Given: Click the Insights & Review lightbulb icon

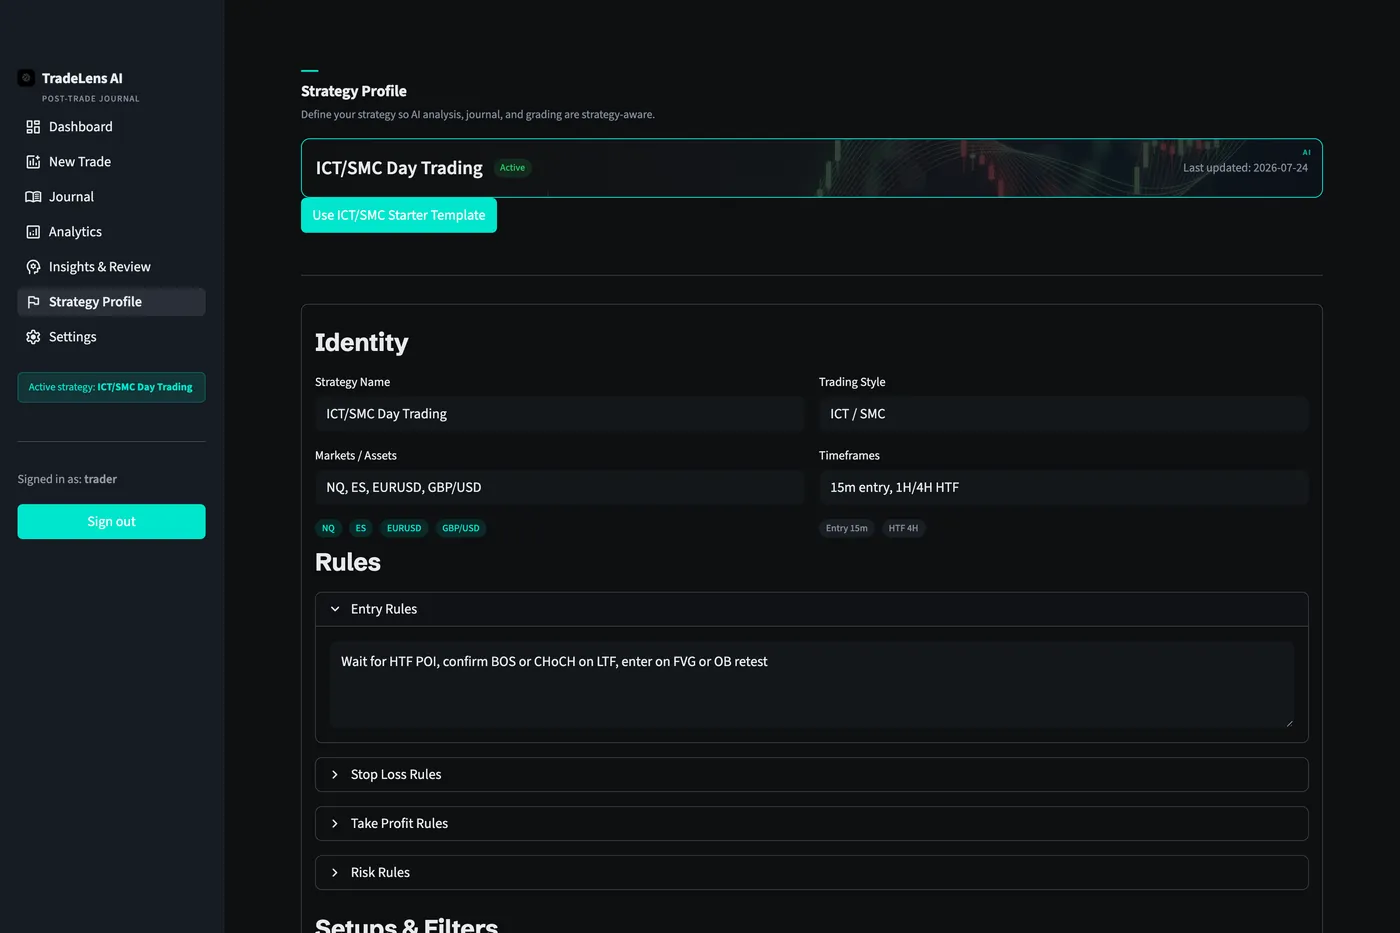Looking at the screenshot, I should pos(33,267).
